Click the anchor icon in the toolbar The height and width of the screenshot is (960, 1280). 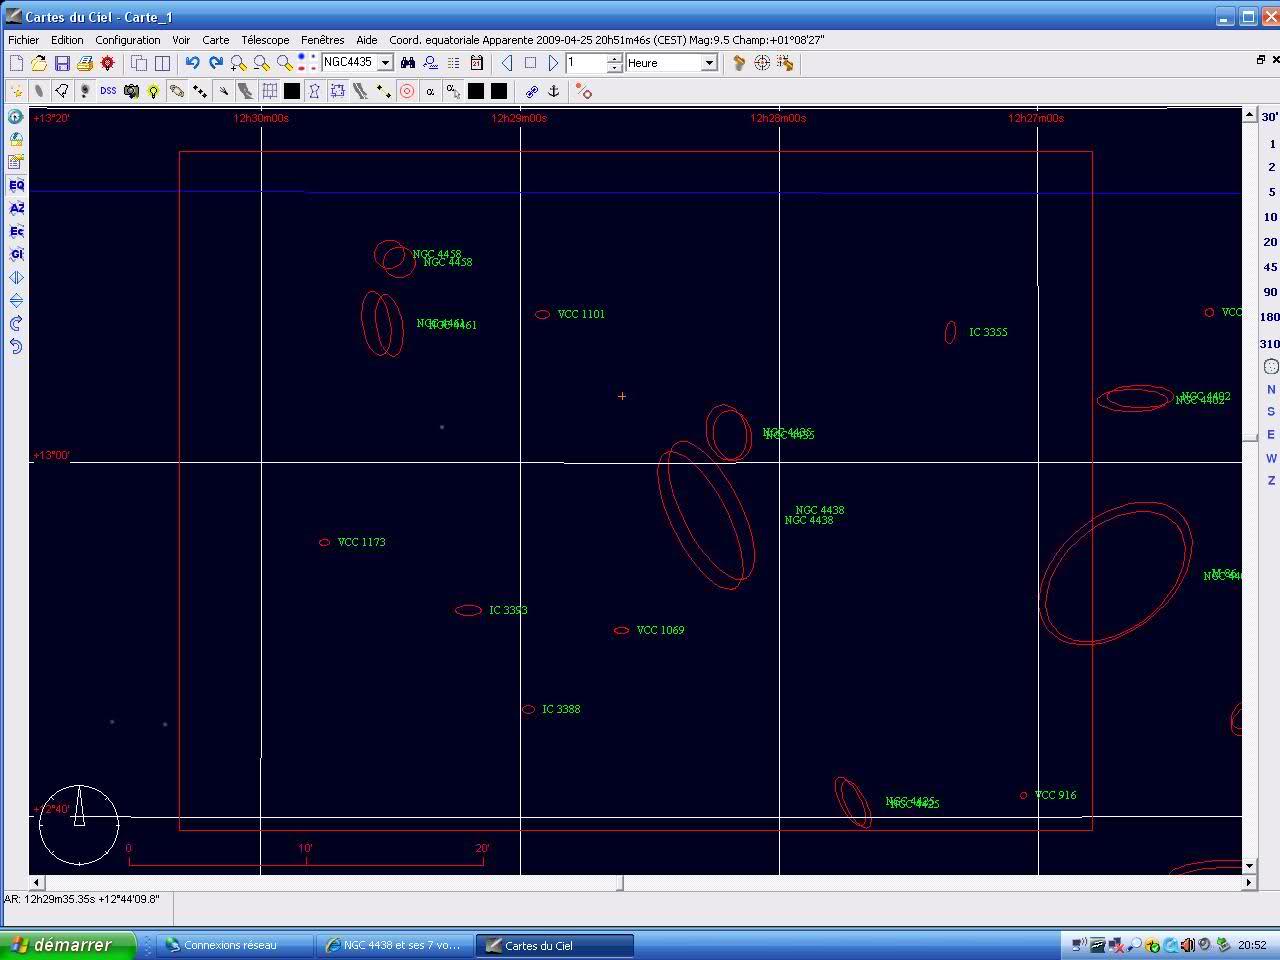[x=554, y=91]
